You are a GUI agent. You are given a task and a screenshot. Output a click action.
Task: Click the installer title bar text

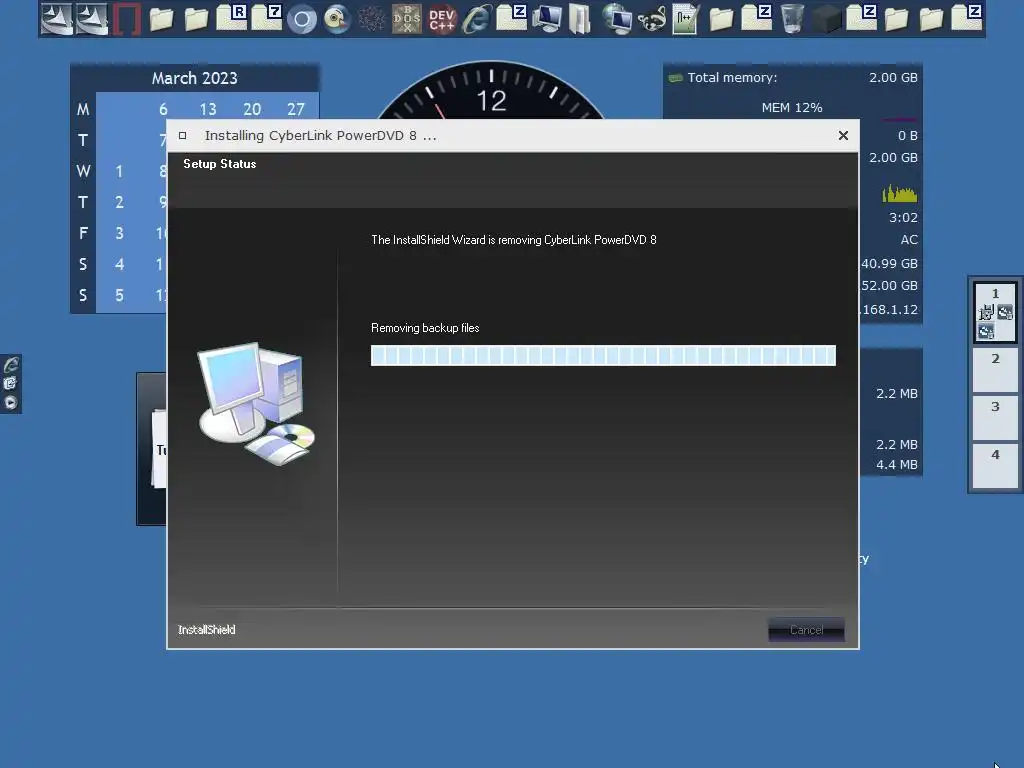coord(321,136)
